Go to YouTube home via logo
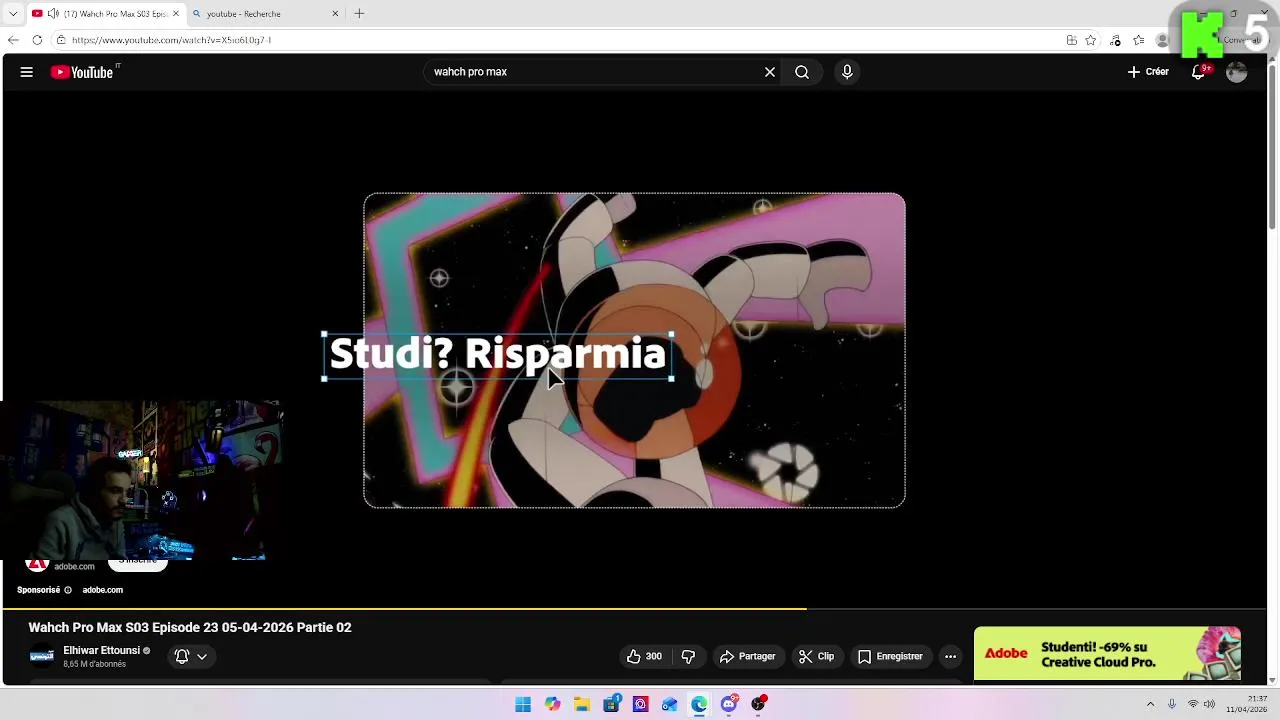1280x720 pixels. coord(84,72)
